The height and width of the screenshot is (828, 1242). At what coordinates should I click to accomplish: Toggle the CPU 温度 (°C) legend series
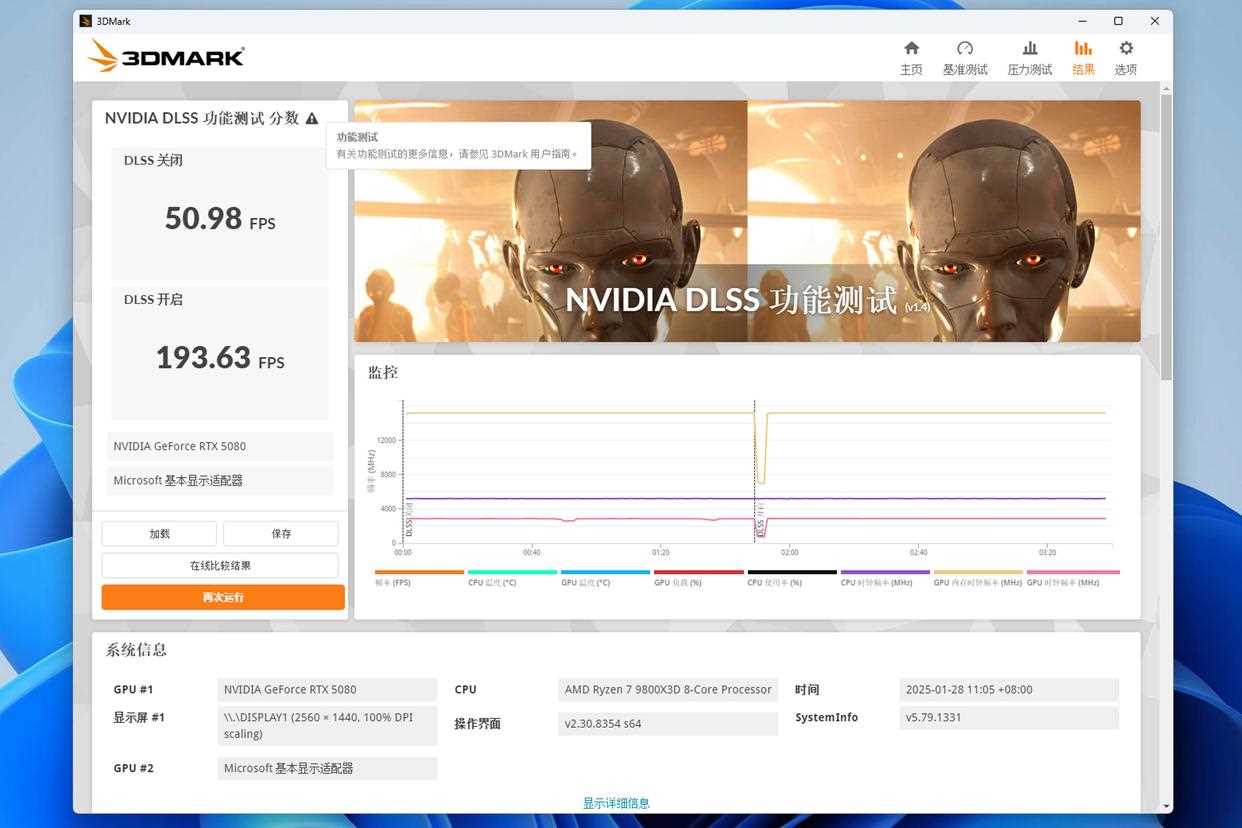click(x=511, y=572)
